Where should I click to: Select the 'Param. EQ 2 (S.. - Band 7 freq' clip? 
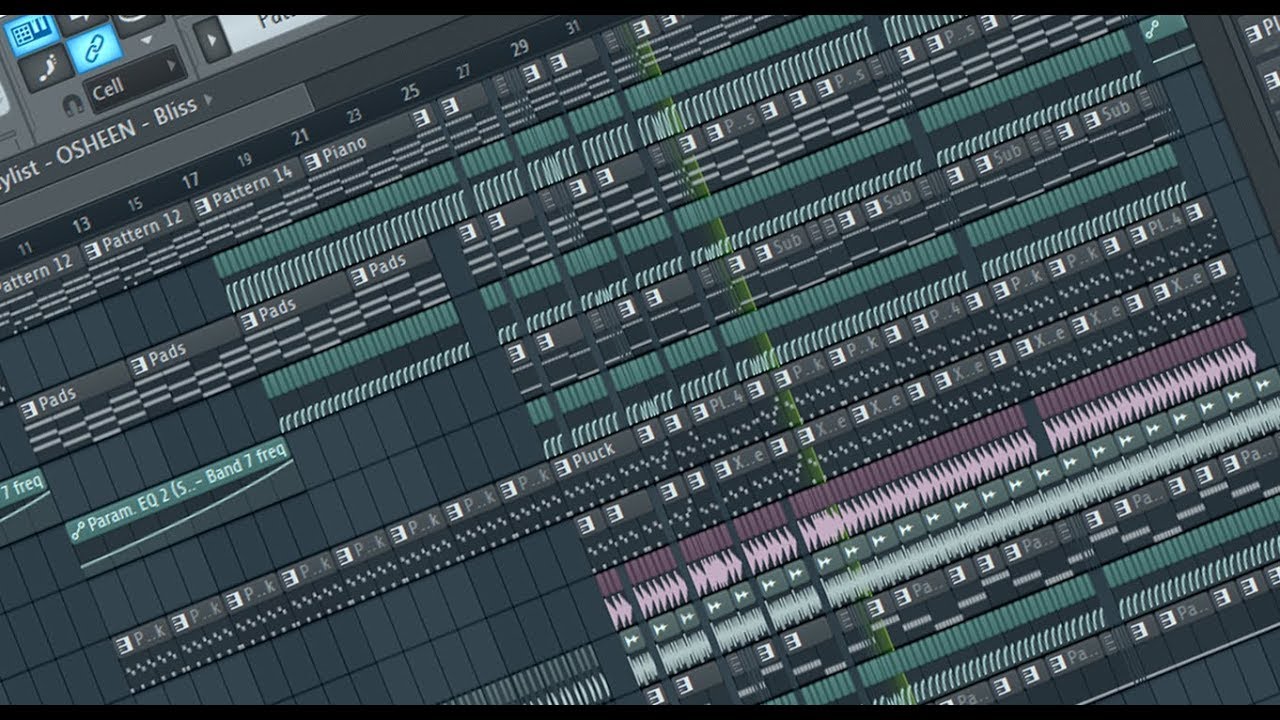177,490
